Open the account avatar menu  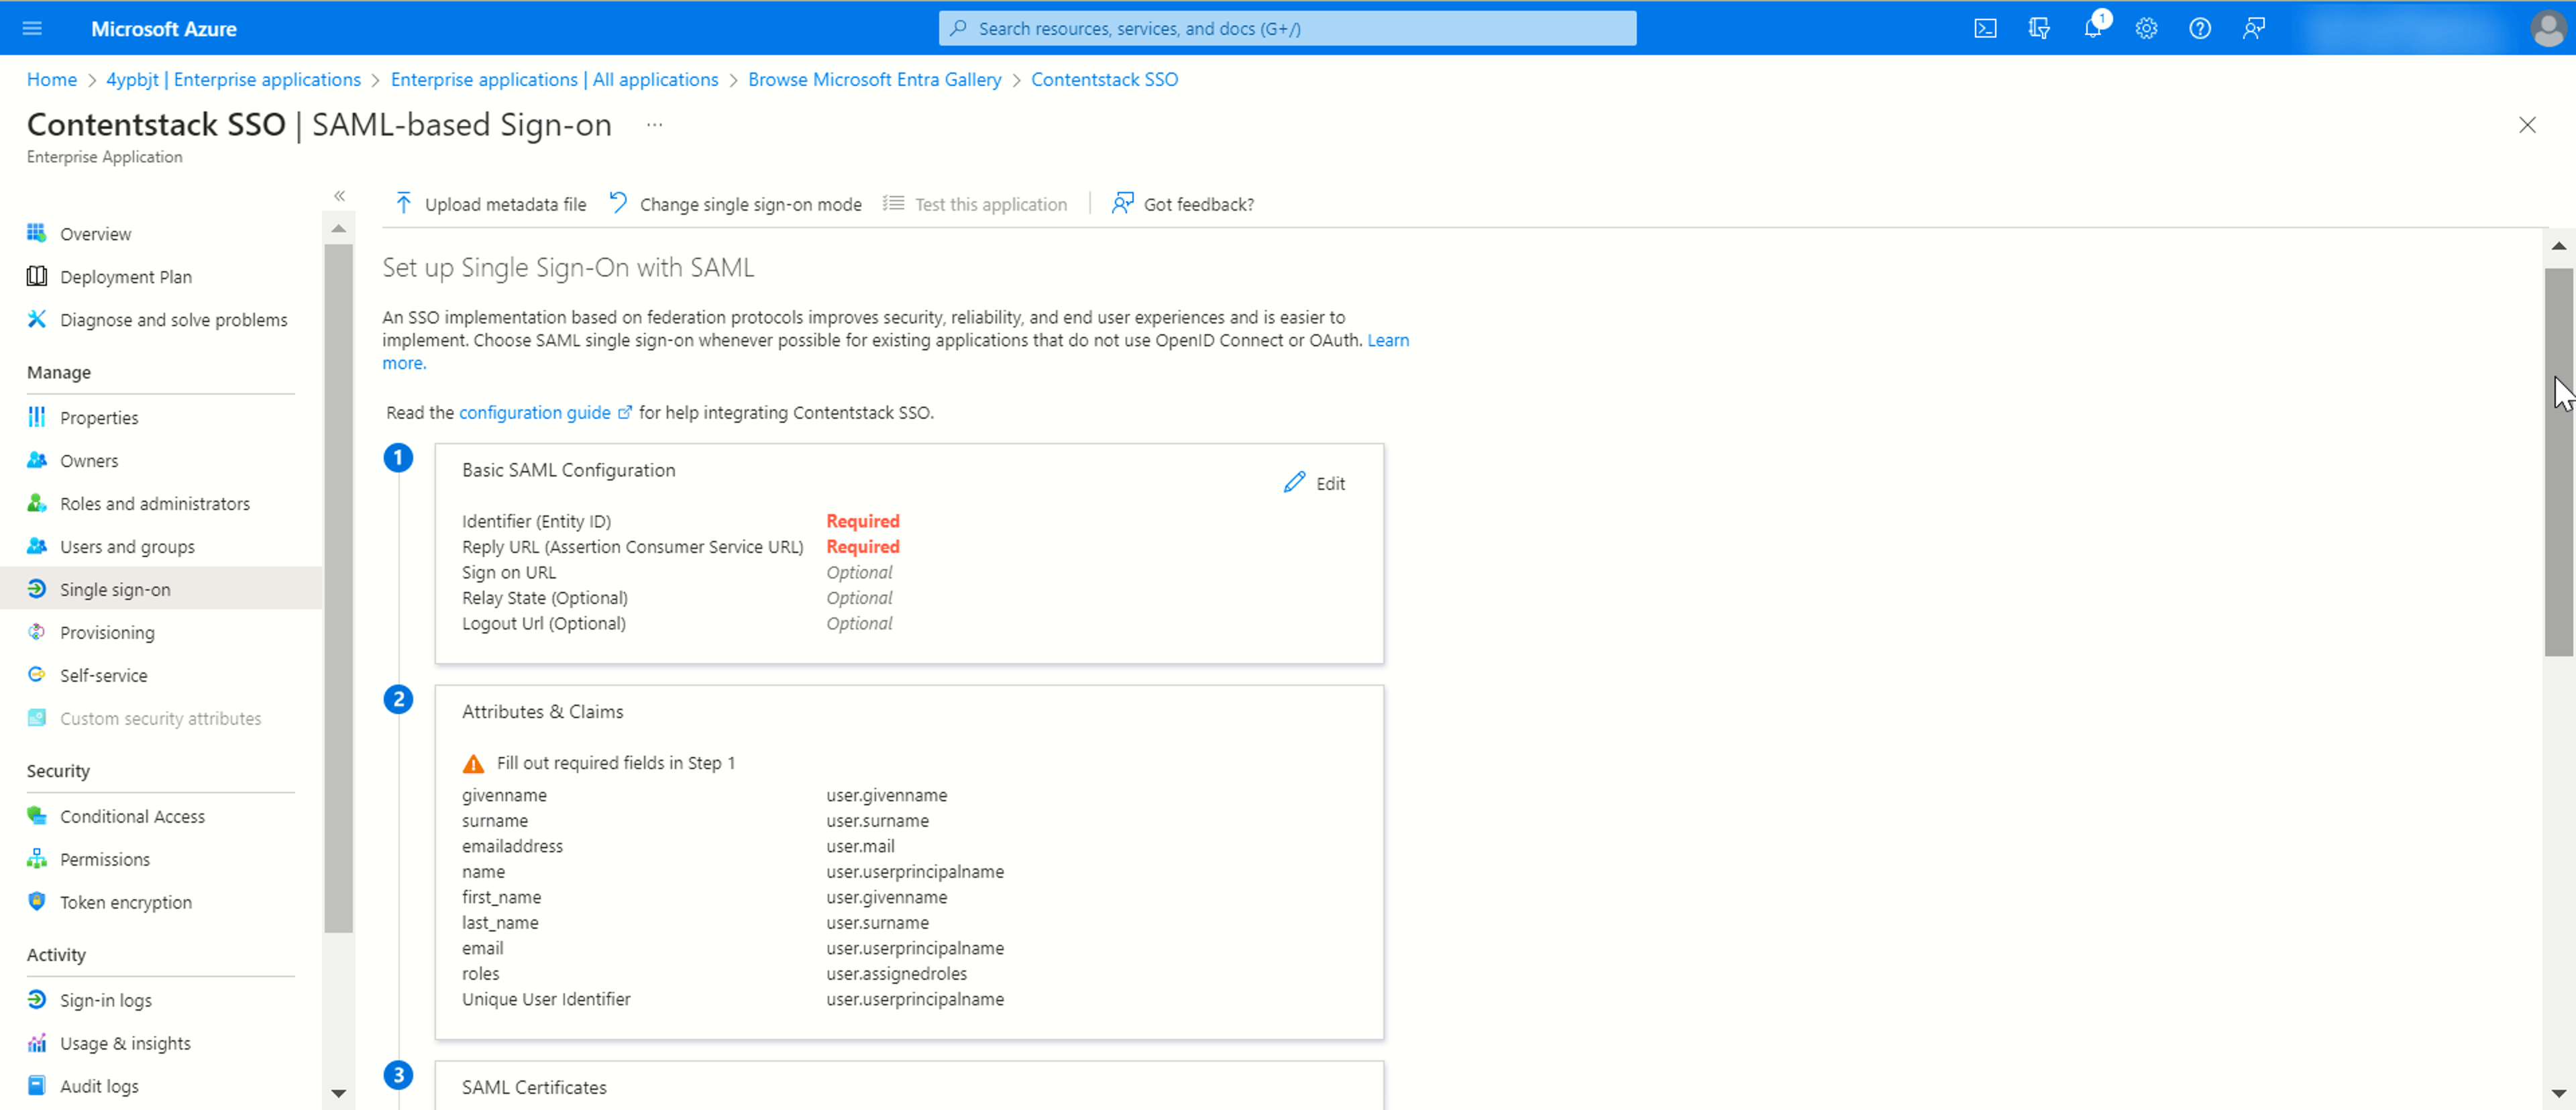2547,28
